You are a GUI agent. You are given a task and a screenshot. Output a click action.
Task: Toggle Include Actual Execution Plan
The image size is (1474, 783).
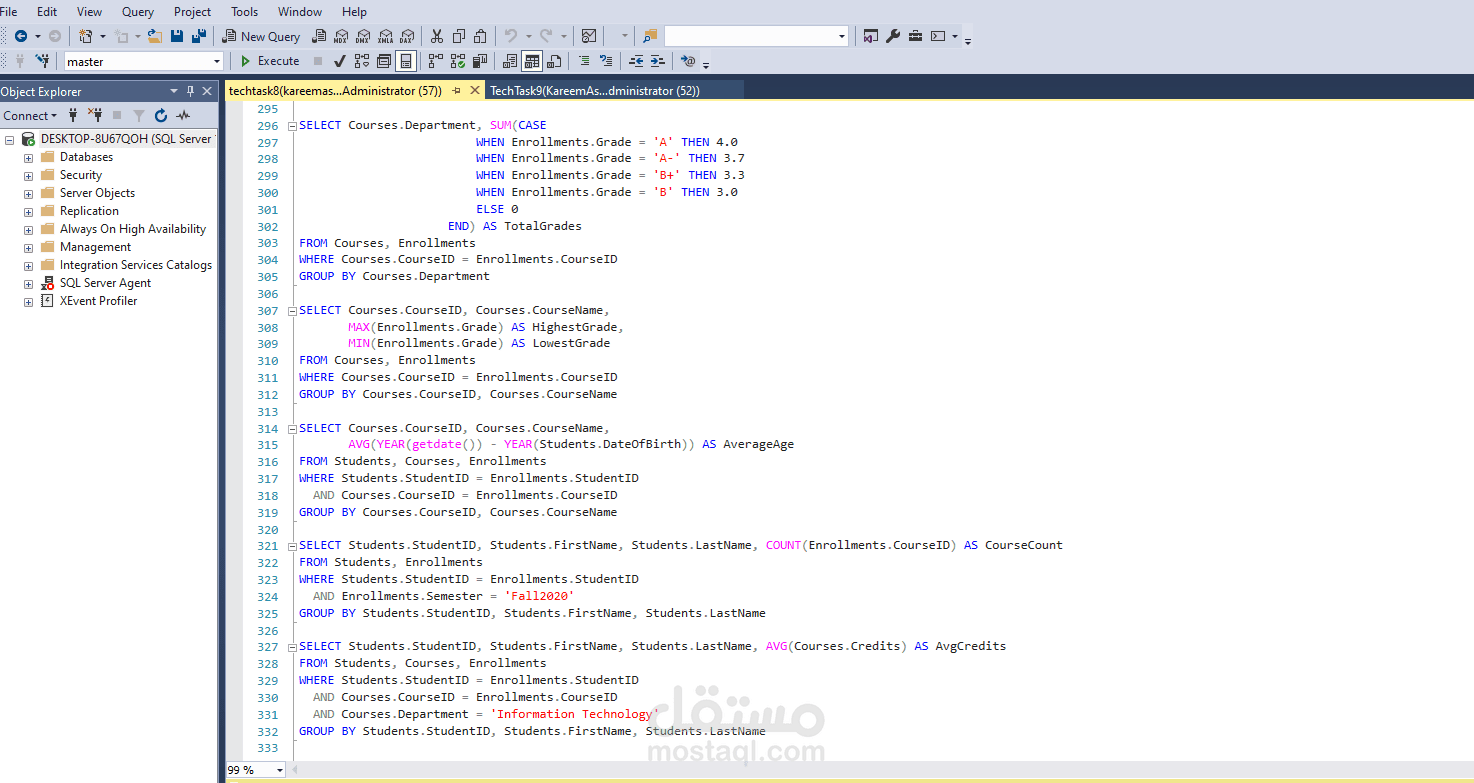435,61
